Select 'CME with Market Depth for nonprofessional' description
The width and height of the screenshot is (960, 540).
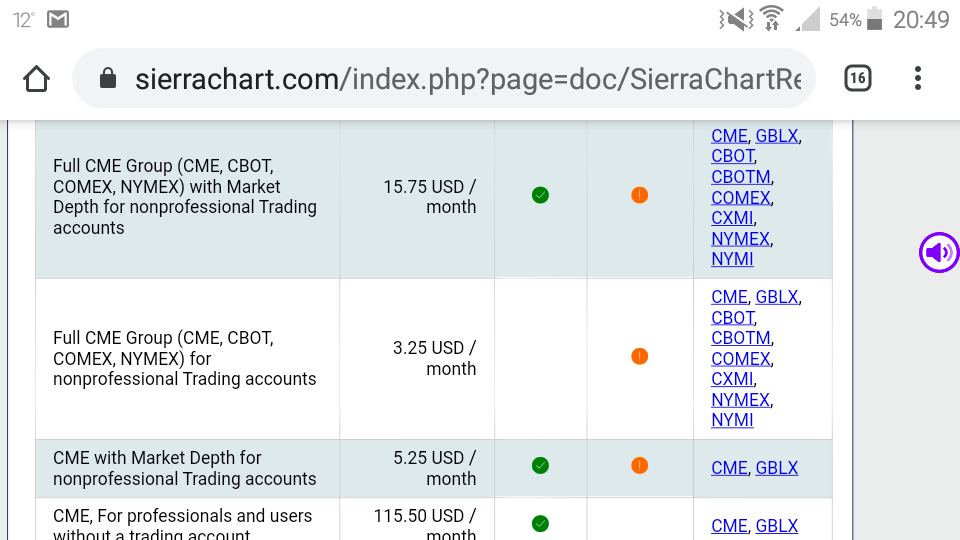click(x=185, y=468)
